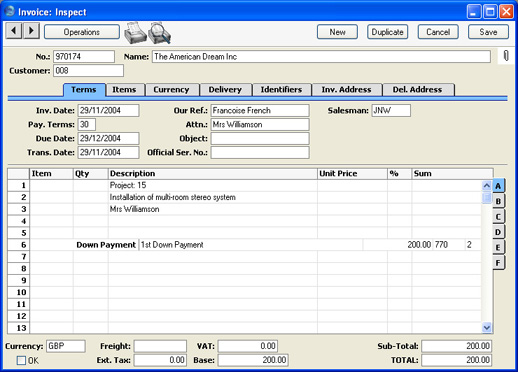518x372 pixels.
Task: Click the globe application icon in title bar
Action: coord(10,11)
